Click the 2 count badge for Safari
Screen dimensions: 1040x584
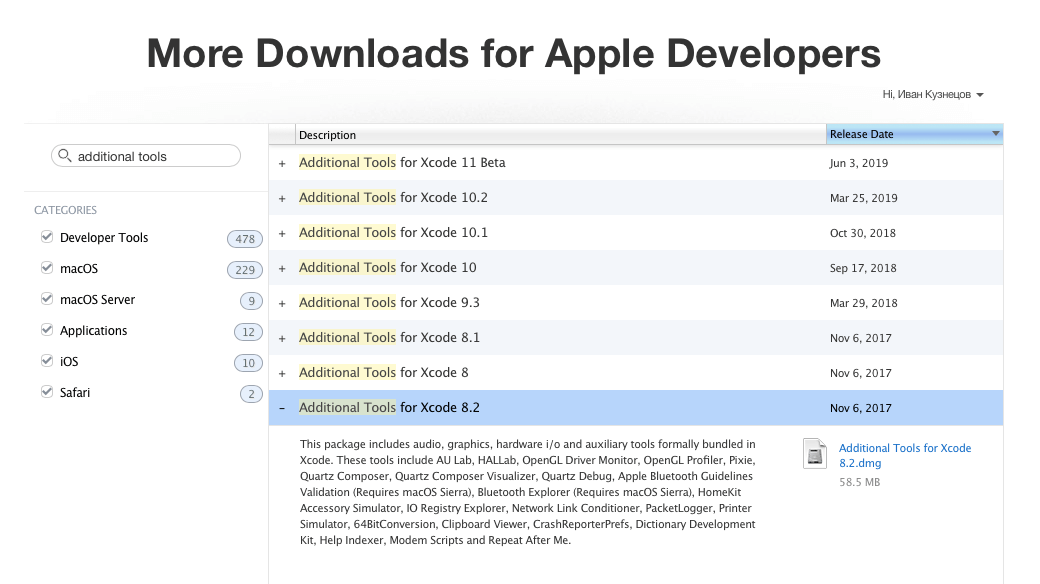(251, 394)
